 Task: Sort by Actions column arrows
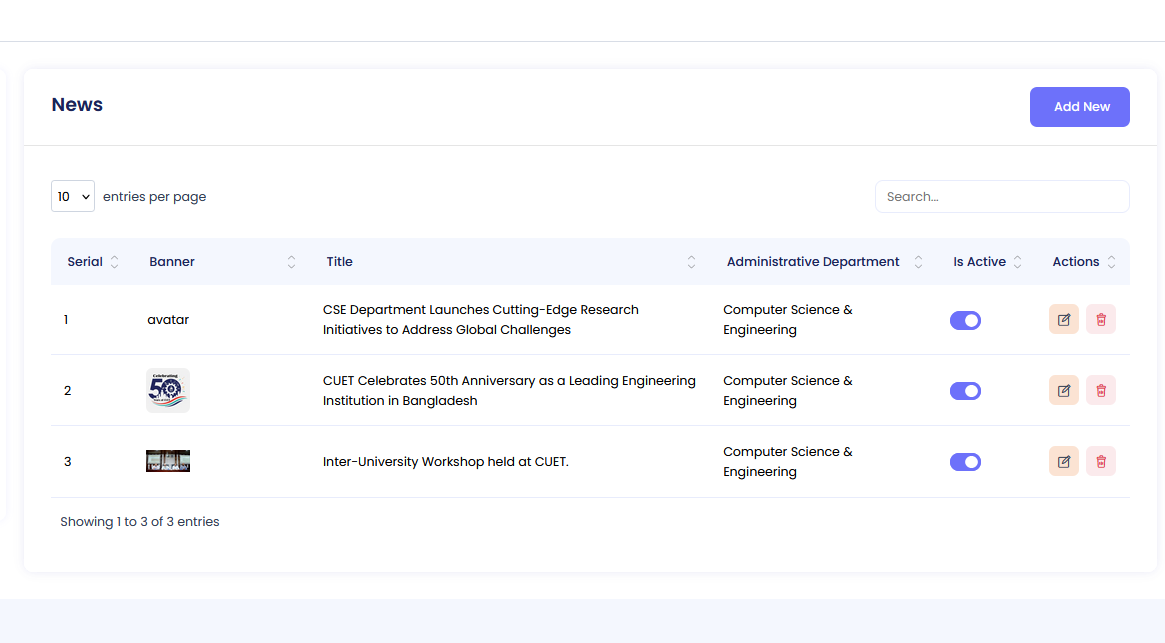[1111, 262]
